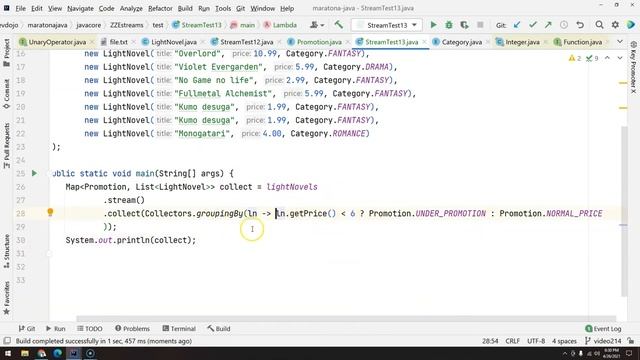Run with coverage icon in toolbar

point(464,25)
